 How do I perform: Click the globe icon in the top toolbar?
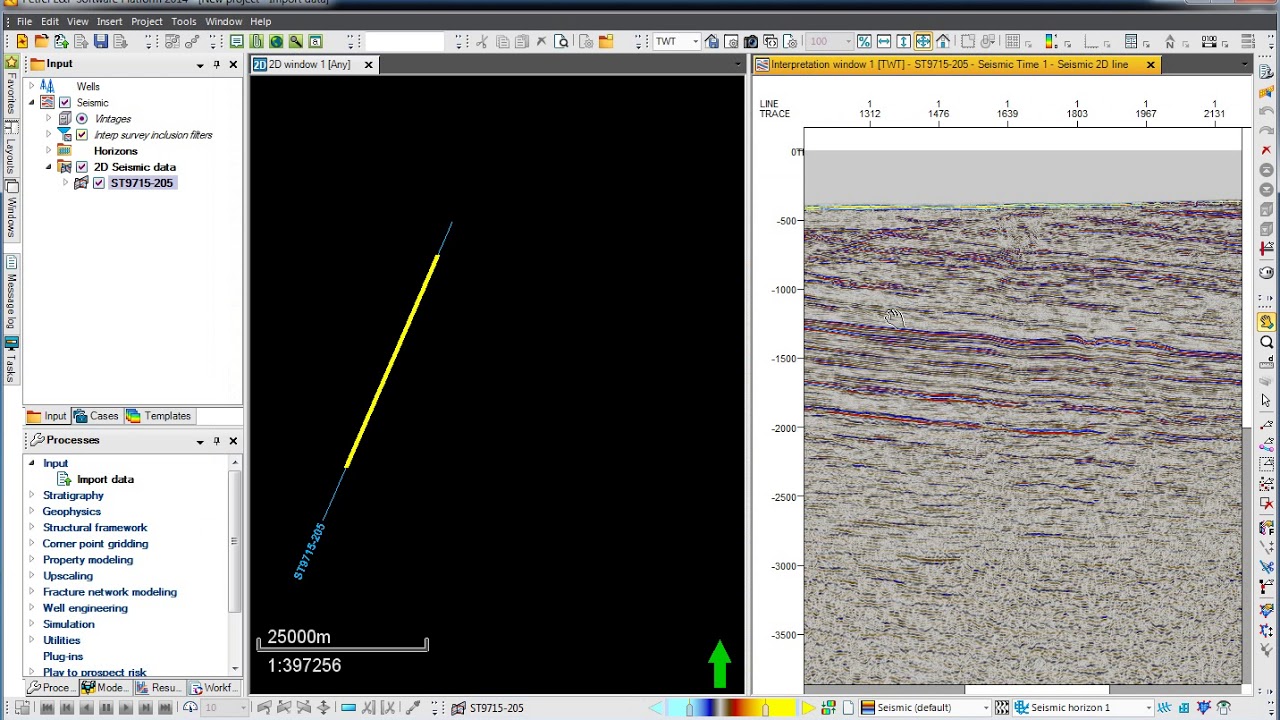coord(276,41)
